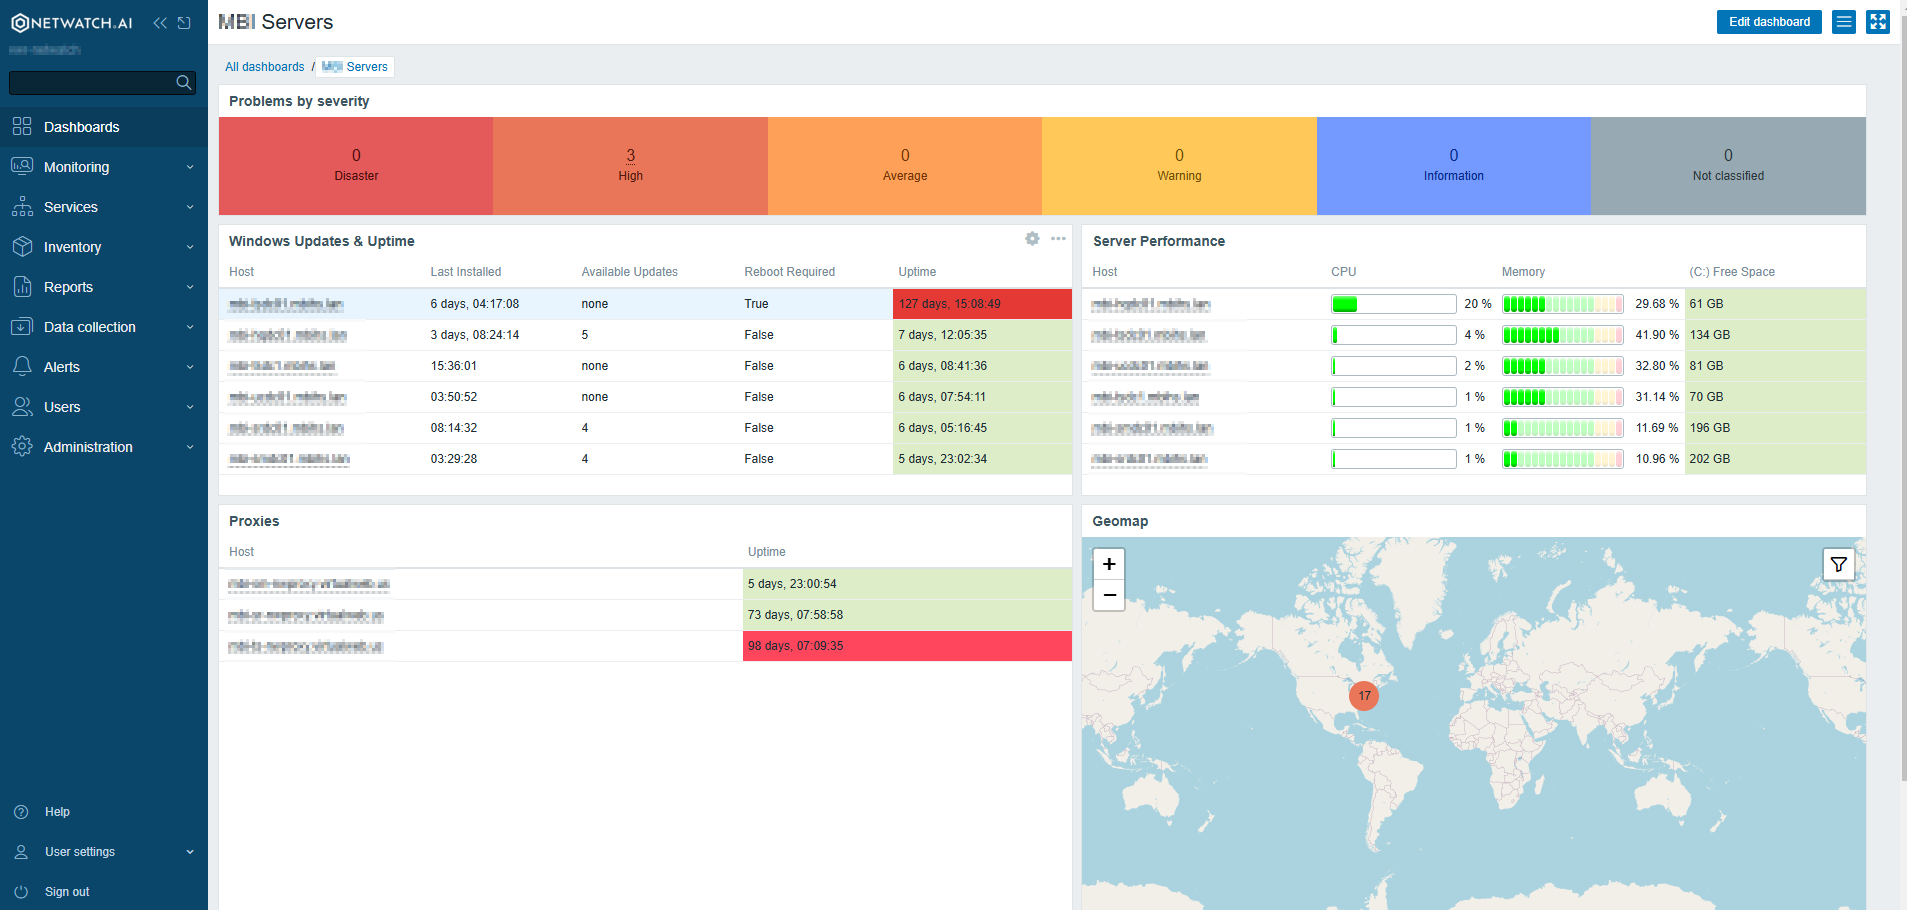This screenshot has width=1907, height=910.
Task: Click the High severity problems tile
Action: [630, 165]
